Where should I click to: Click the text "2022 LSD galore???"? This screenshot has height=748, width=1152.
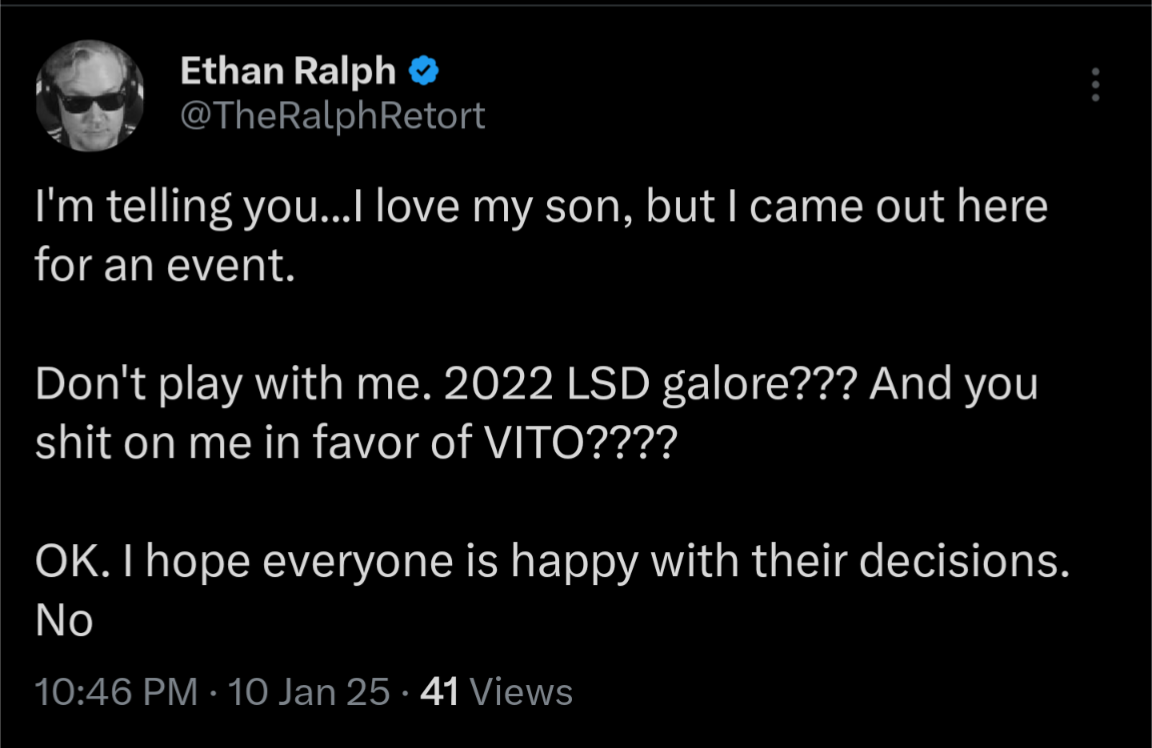tap(650, 384)
